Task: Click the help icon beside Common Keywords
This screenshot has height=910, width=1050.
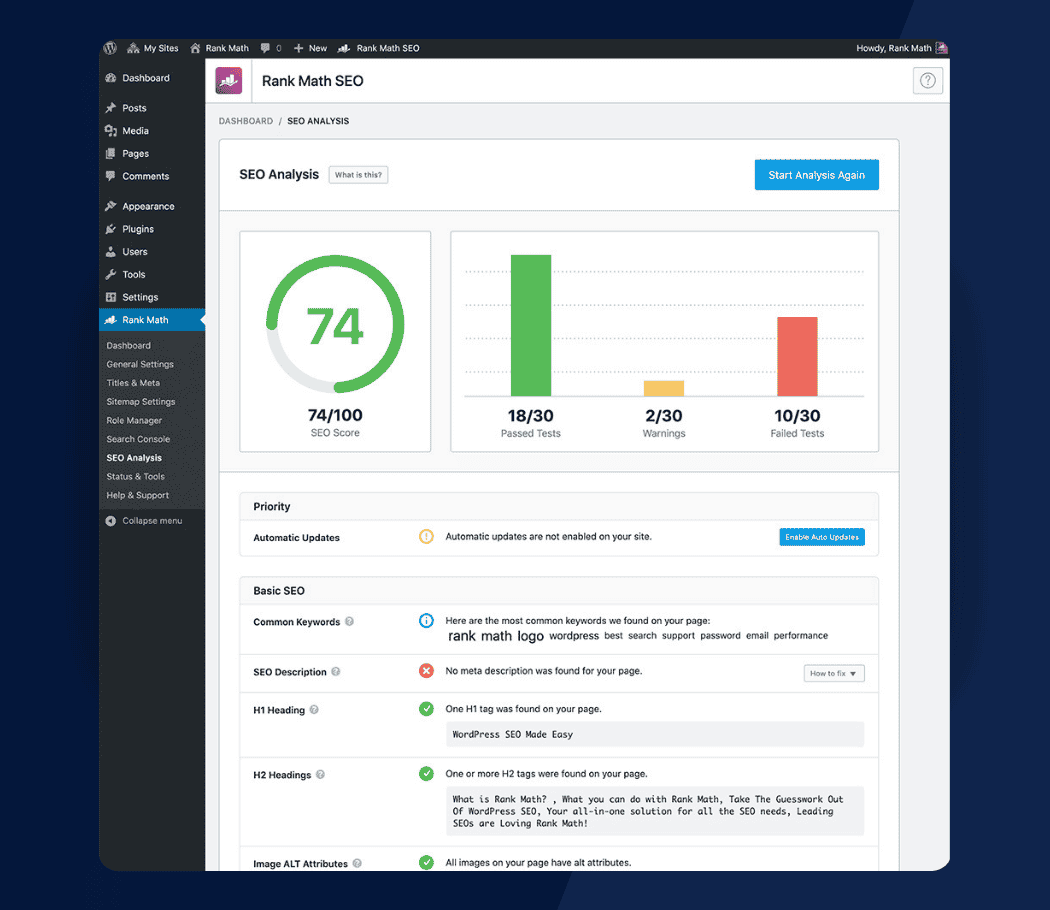Action: [349, 622]
